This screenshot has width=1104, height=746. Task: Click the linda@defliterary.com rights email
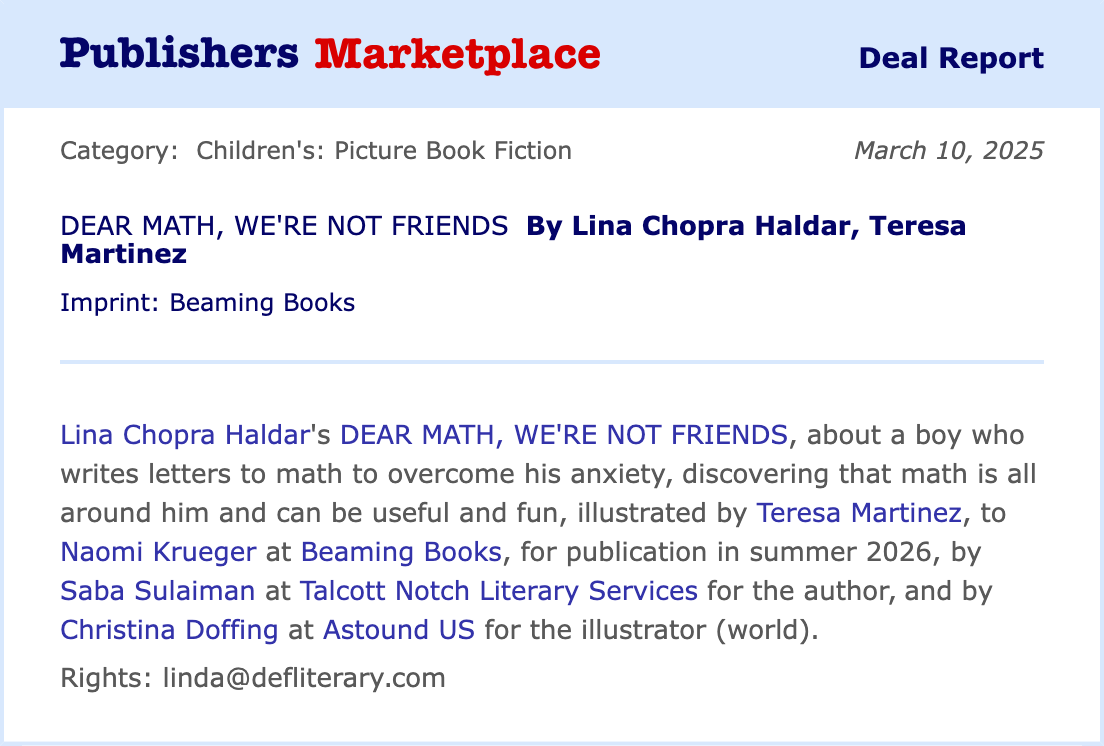tap(304, 678)
